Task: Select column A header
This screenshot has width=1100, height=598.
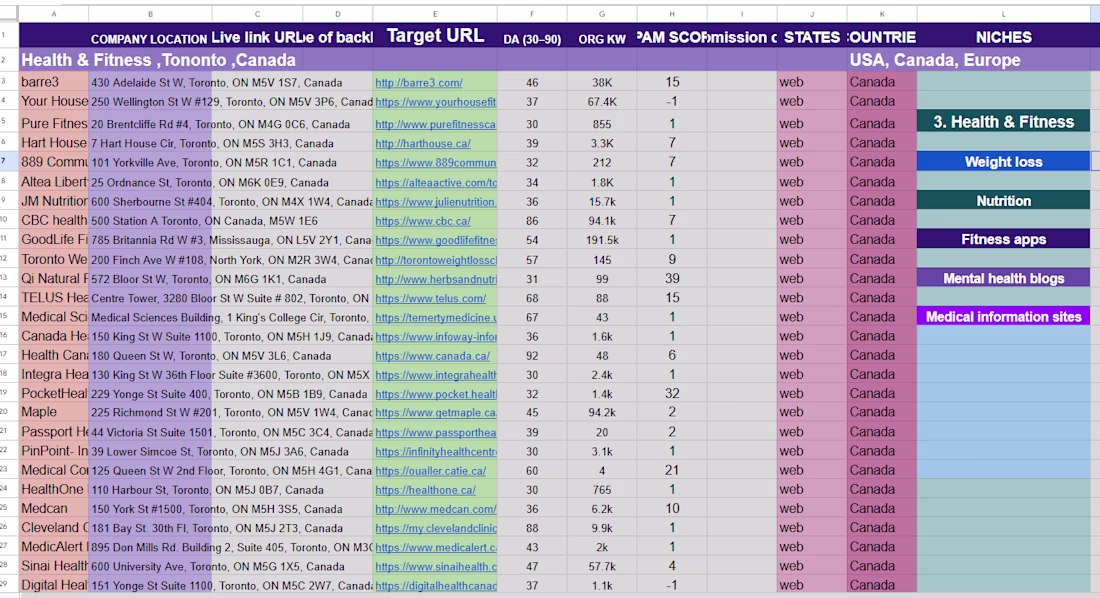Action: pos(54,14)
